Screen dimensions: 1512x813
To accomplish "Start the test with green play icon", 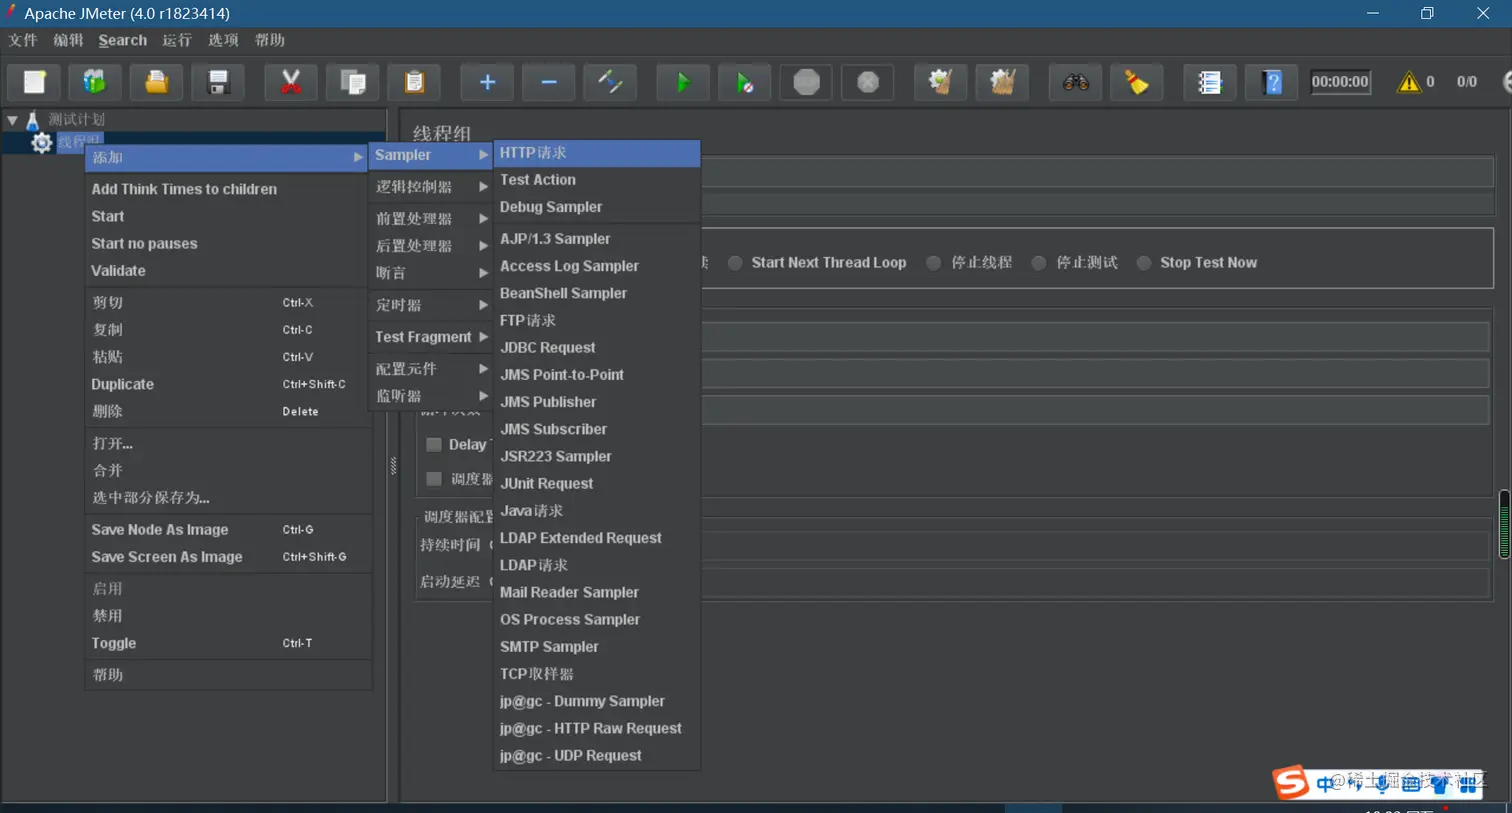I will tap(683, 82).
